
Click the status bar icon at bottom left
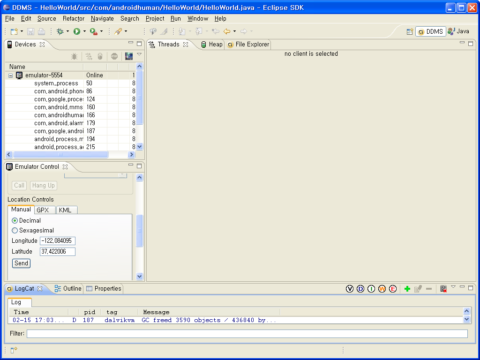(14, 350)
